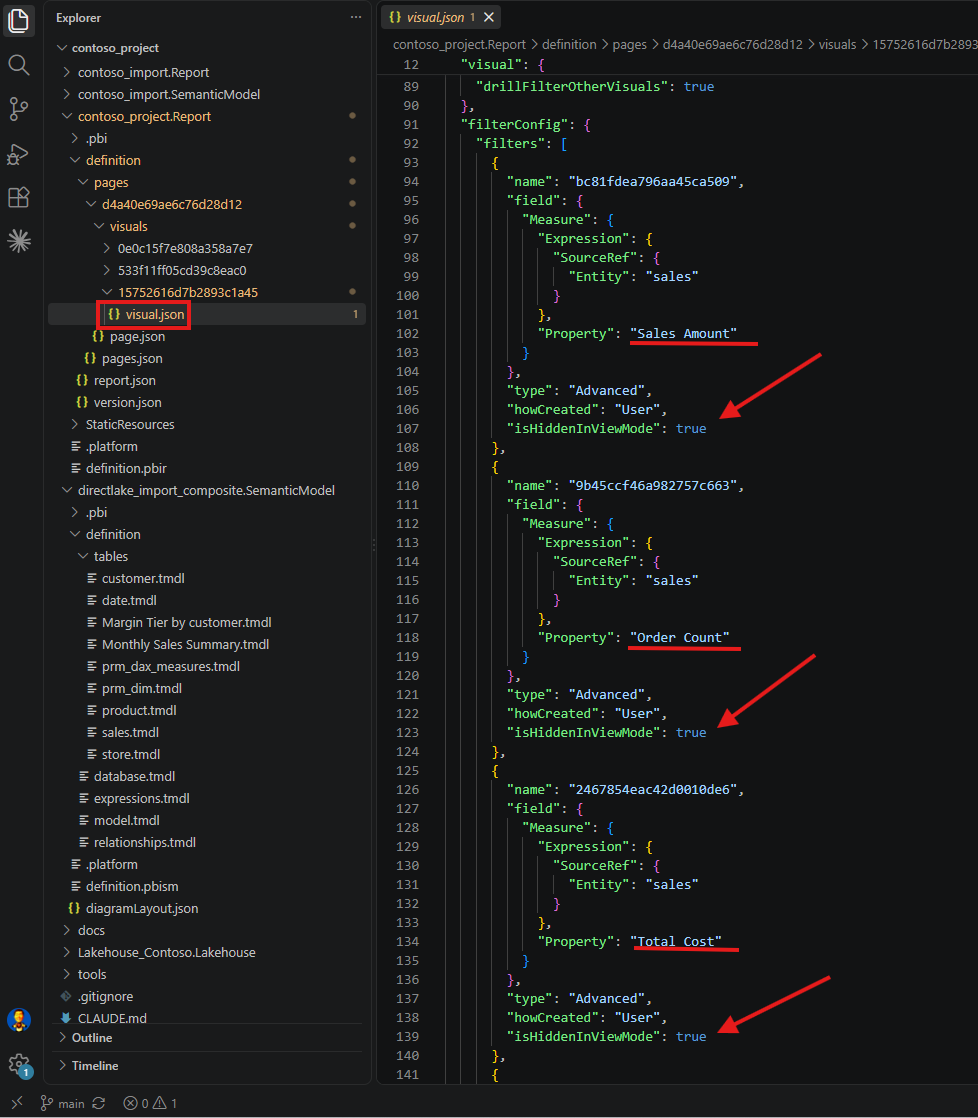The width and height of the screenshot is (978, 1118).
Task: Collapse the 15752616d7b2893c1a45 visual folder
Action: tap(187, 292)
